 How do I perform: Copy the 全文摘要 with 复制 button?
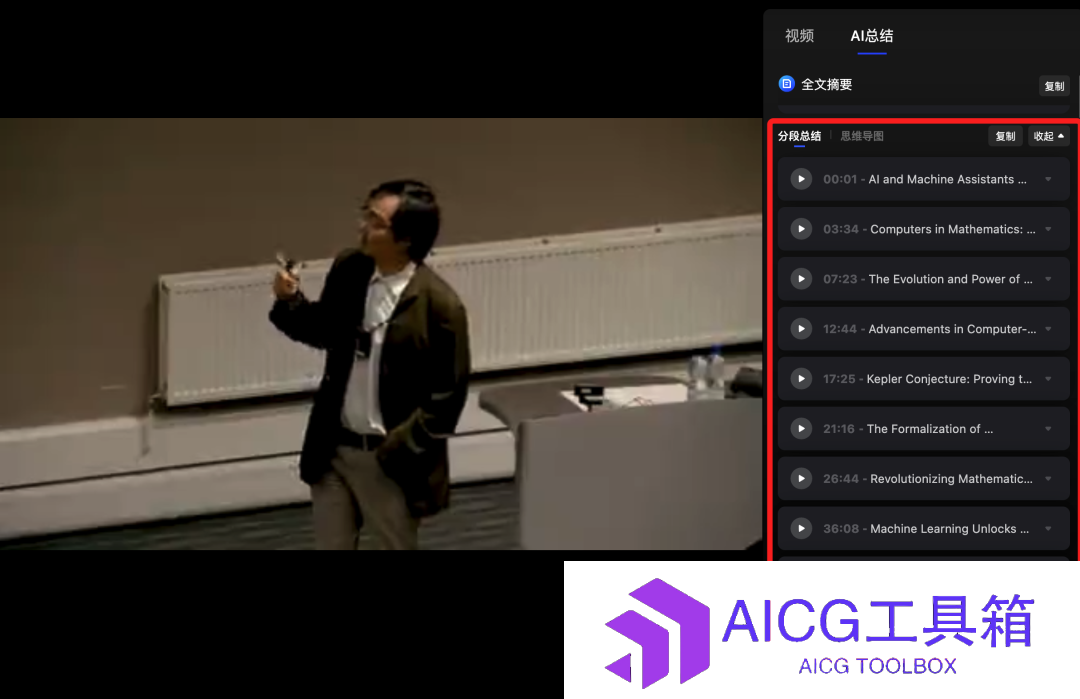[x=1055, y=86]
